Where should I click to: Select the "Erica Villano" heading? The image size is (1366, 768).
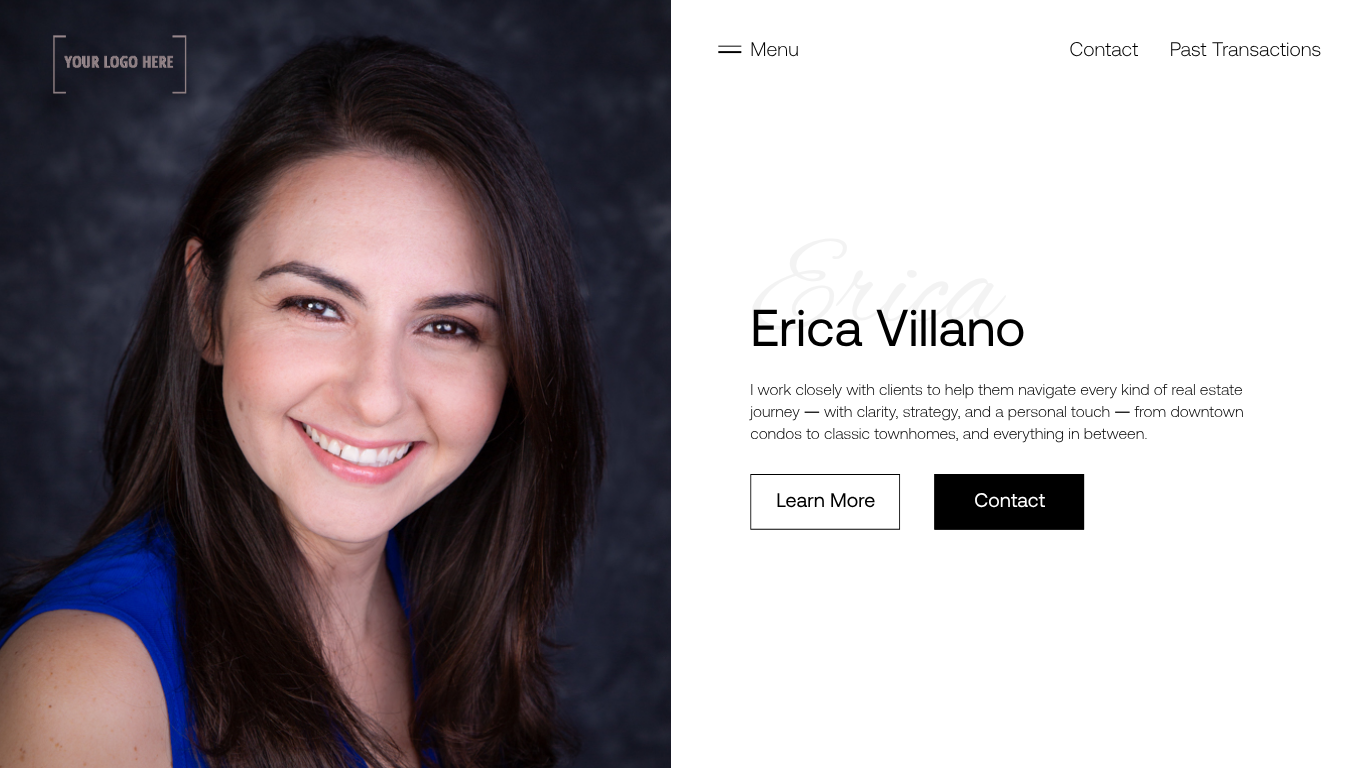pyautogui.click(x=887, y=329)
